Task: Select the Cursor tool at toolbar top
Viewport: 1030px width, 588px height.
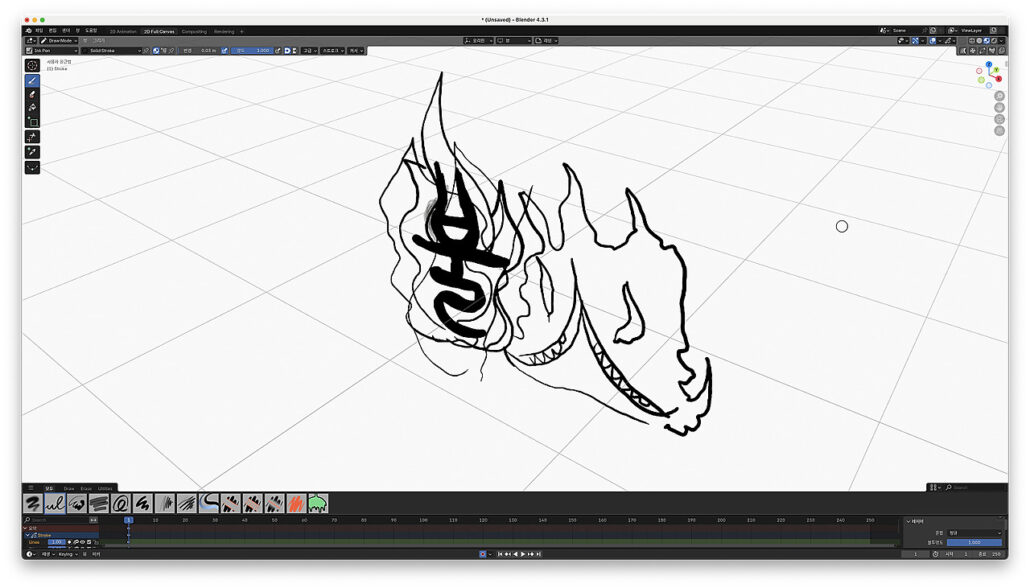Action: pyautogui.click(x=32, y=65)
